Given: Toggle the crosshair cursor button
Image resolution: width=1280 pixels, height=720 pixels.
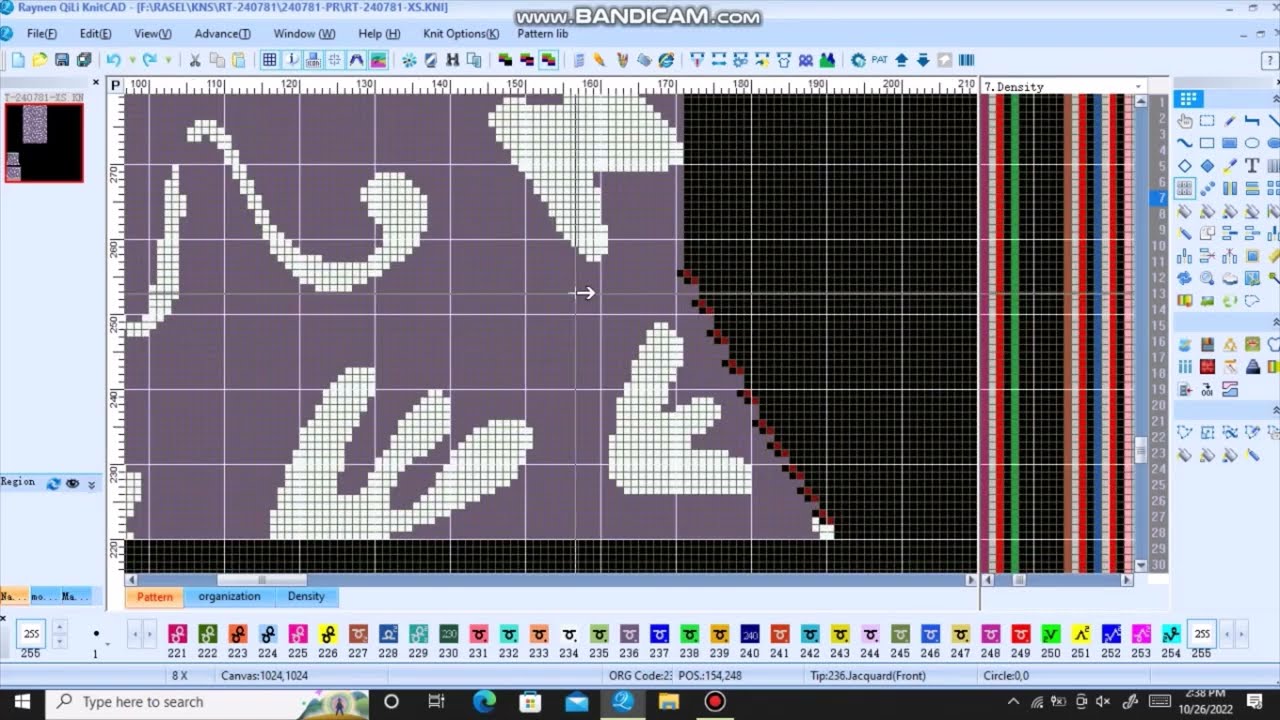Looking at the screenshot, I should [335, 60].
